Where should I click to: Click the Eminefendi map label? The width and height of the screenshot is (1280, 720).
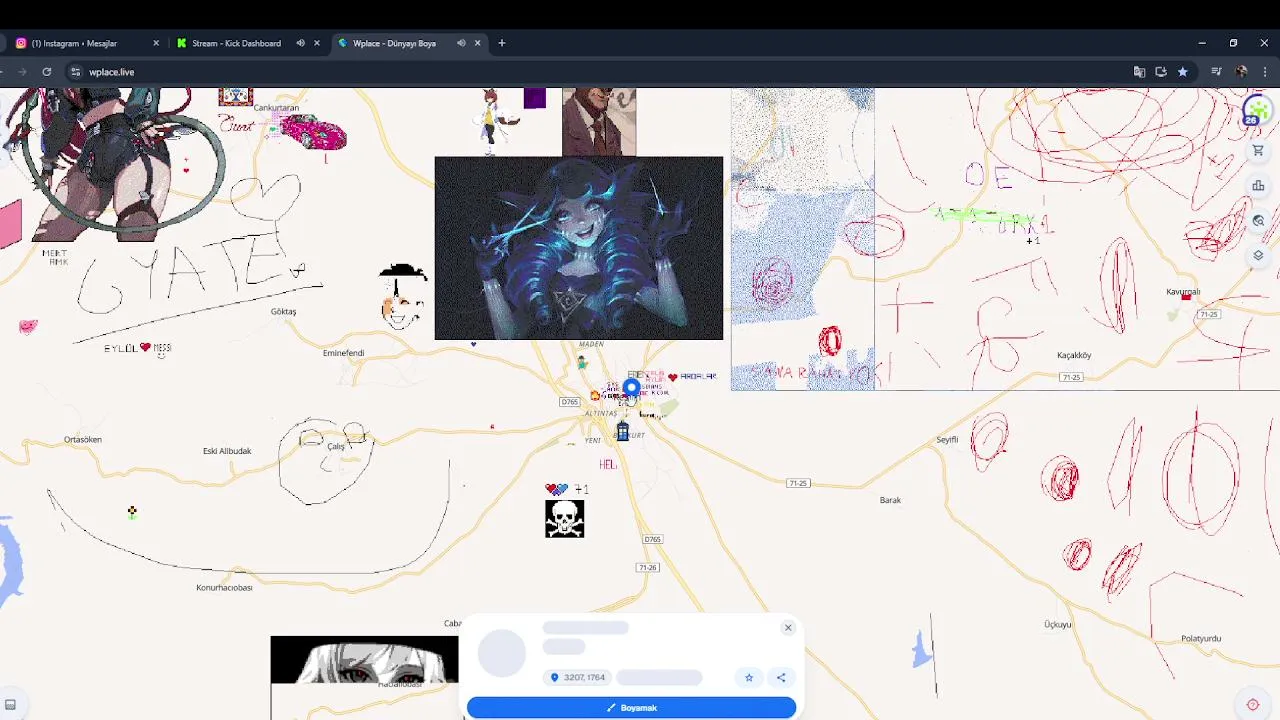click(343, 353)
